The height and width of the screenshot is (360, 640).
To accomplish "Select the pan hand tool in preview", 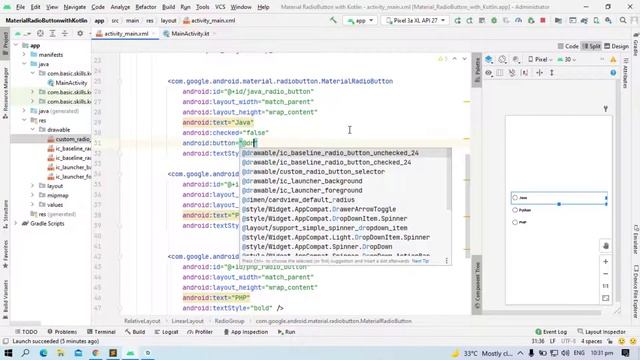I will [x=606, y=246].
